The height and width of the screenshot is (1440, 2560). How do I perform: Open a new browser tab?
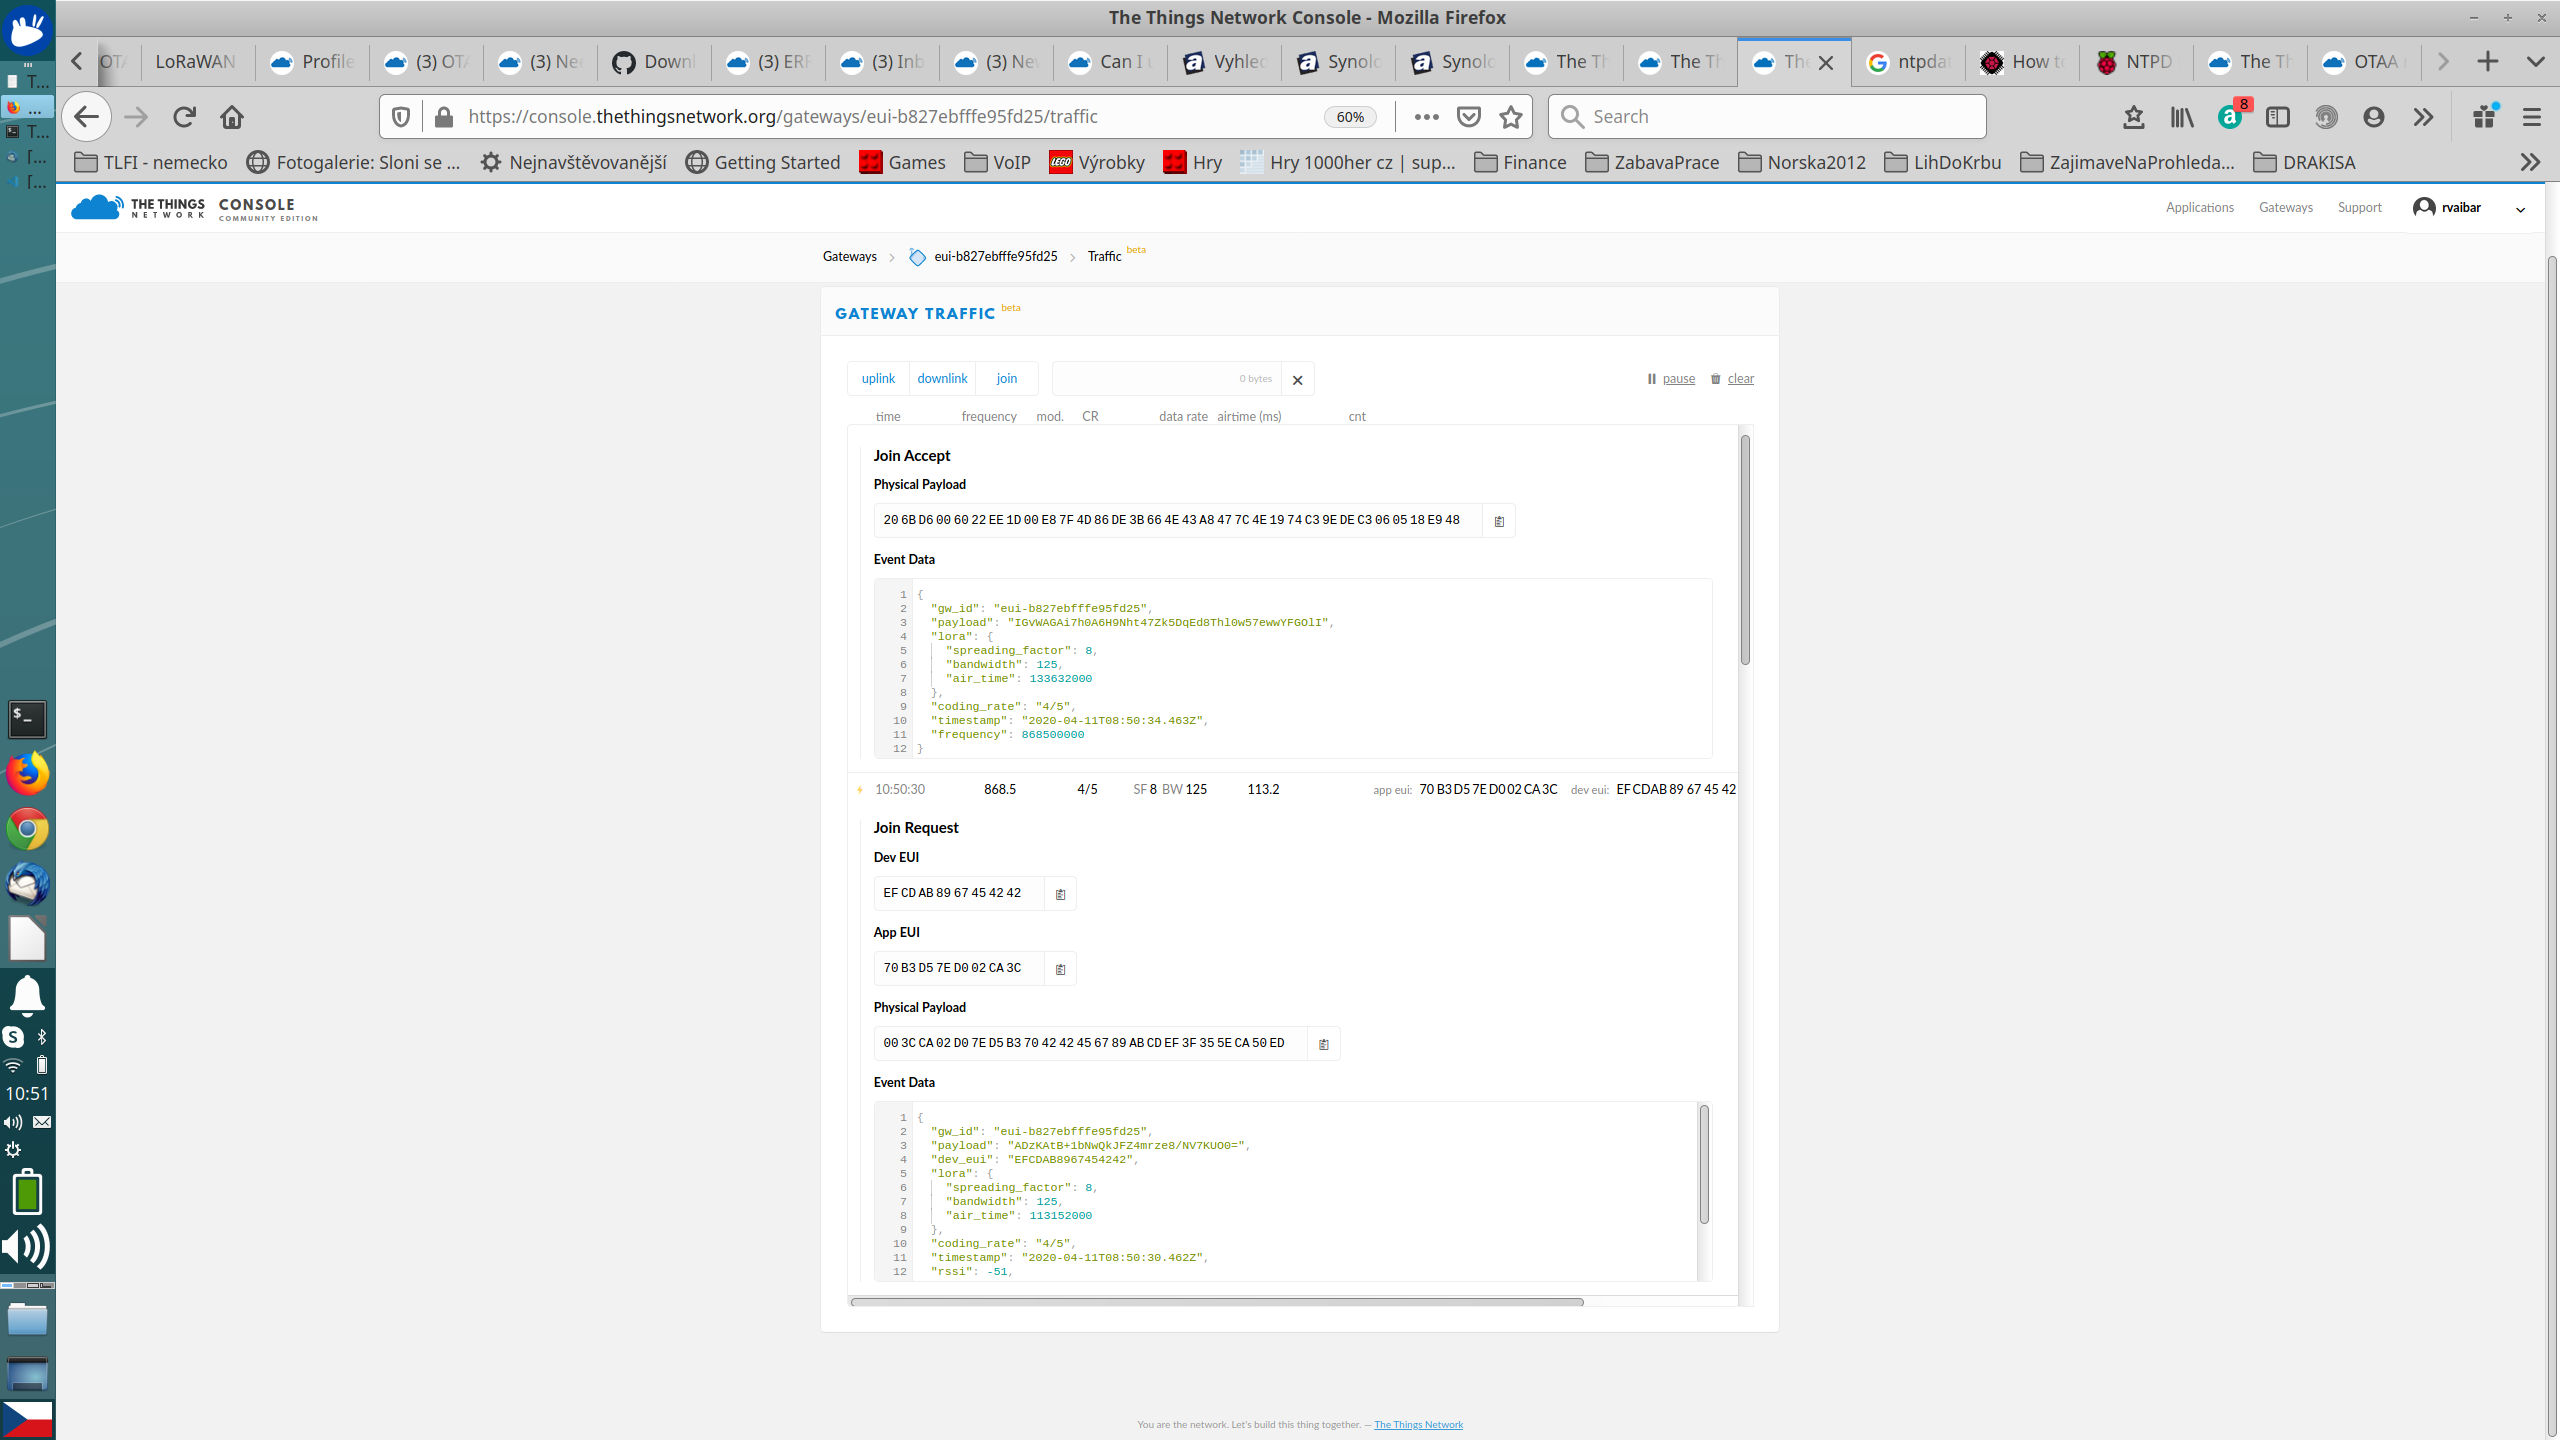2488,62
